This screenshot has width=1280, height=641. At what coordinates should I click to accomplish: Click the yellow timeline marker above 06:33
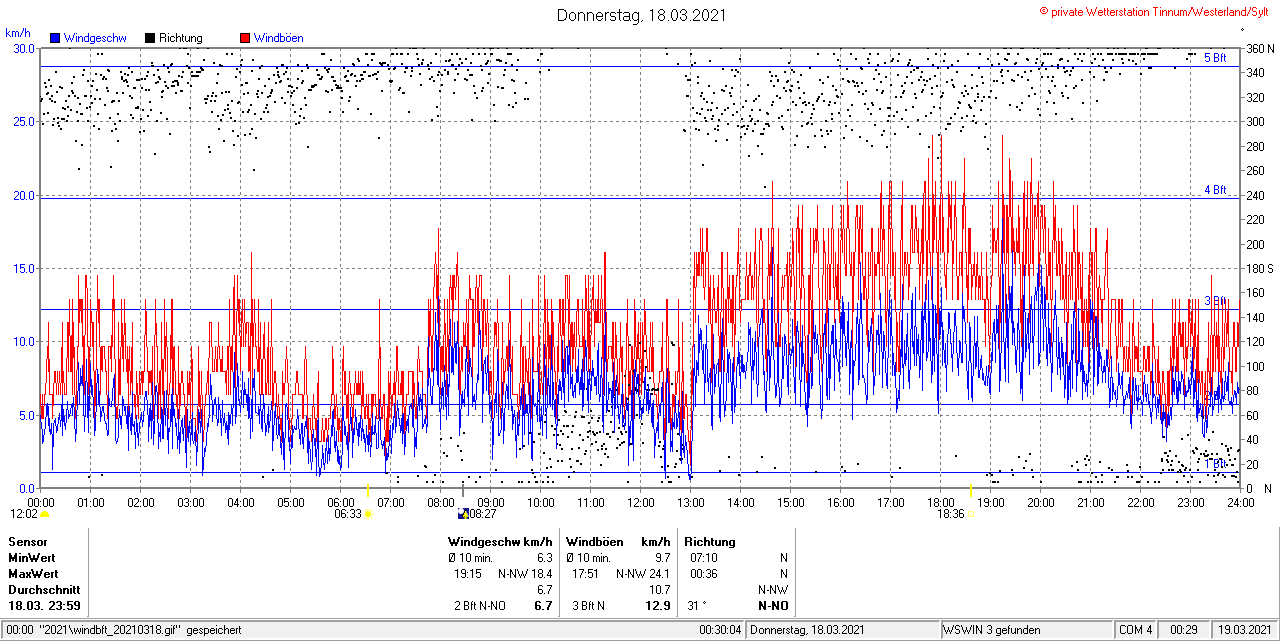[x=368, y=490]
